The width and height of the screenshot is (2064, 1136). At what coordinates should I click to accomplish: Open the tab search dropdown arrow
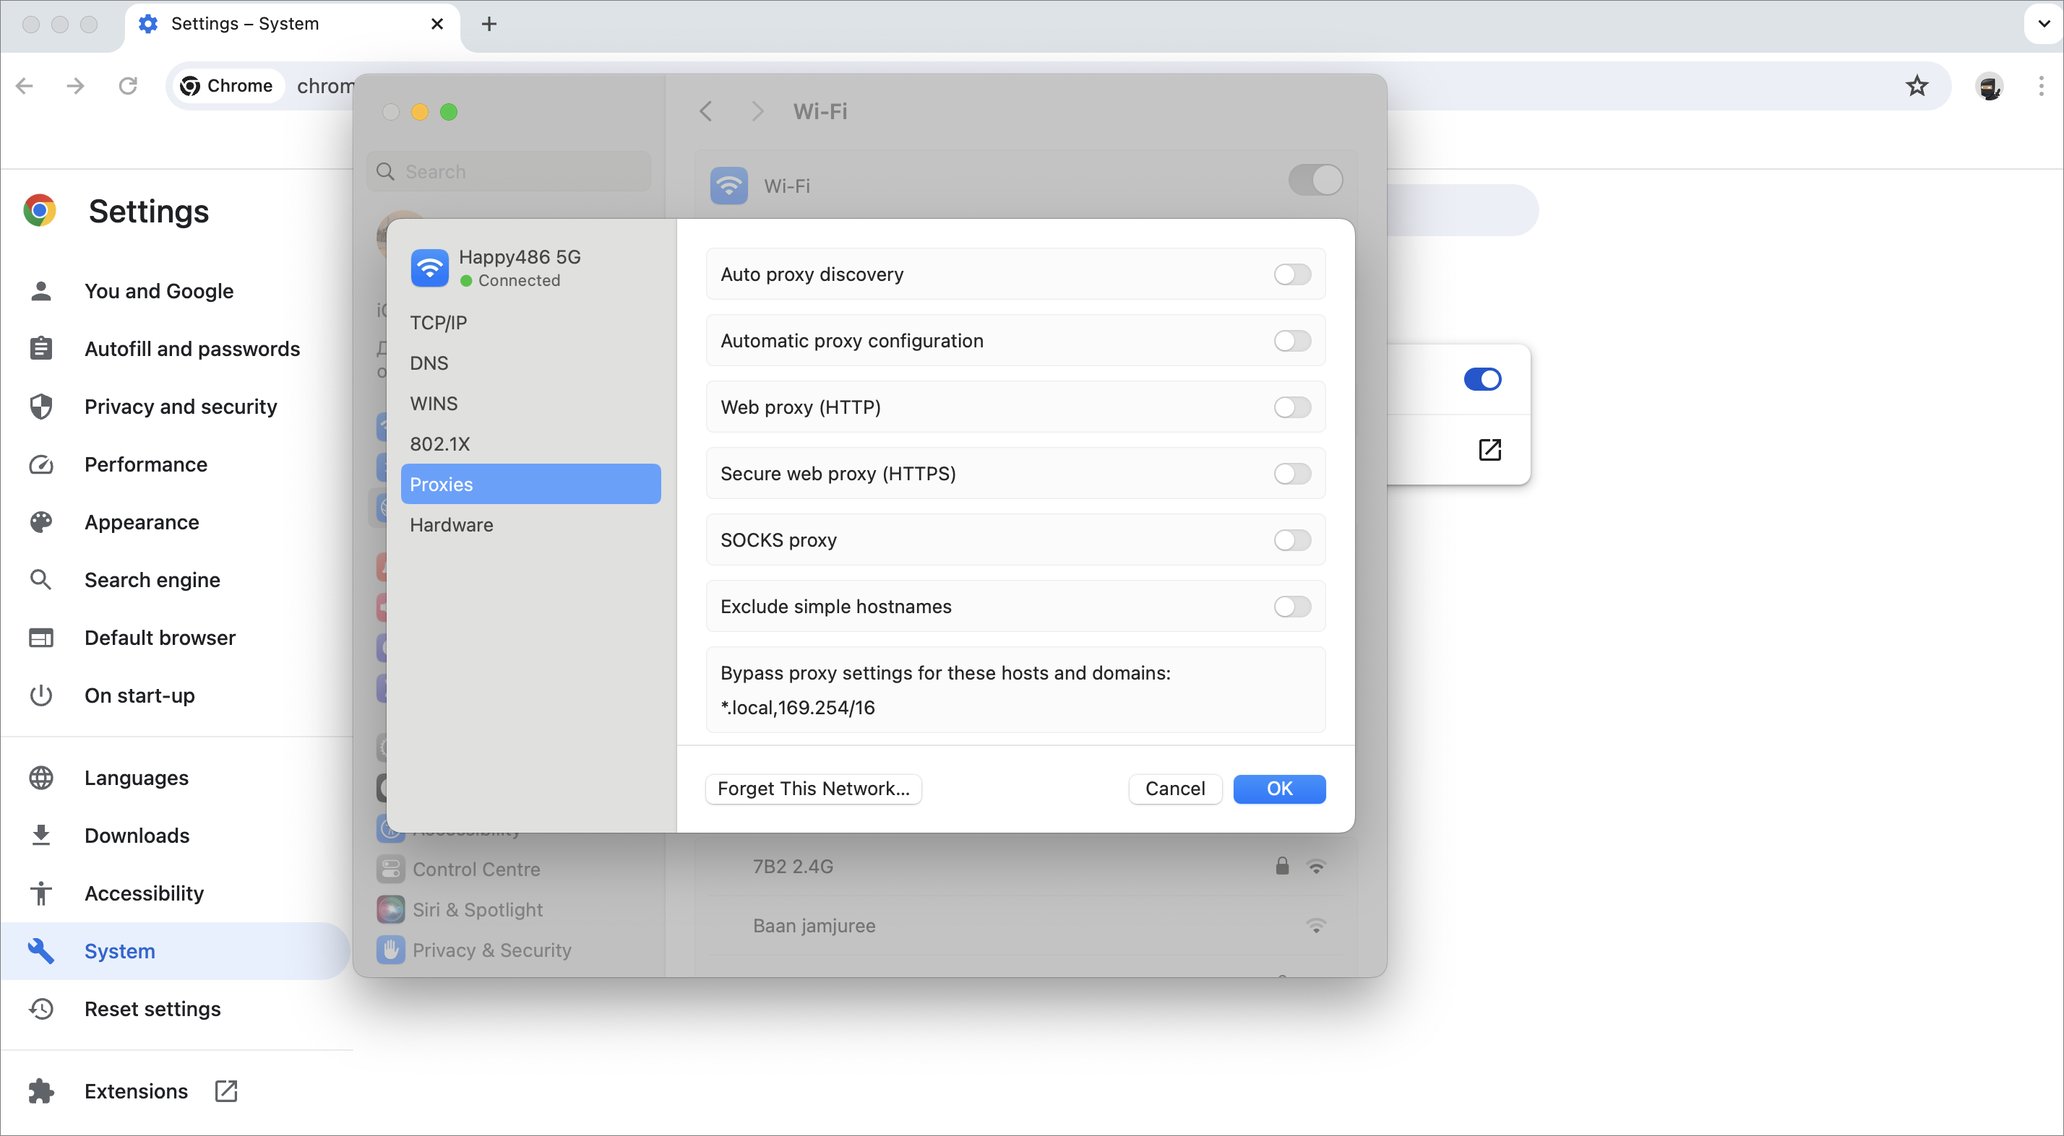pos(2044,24)
